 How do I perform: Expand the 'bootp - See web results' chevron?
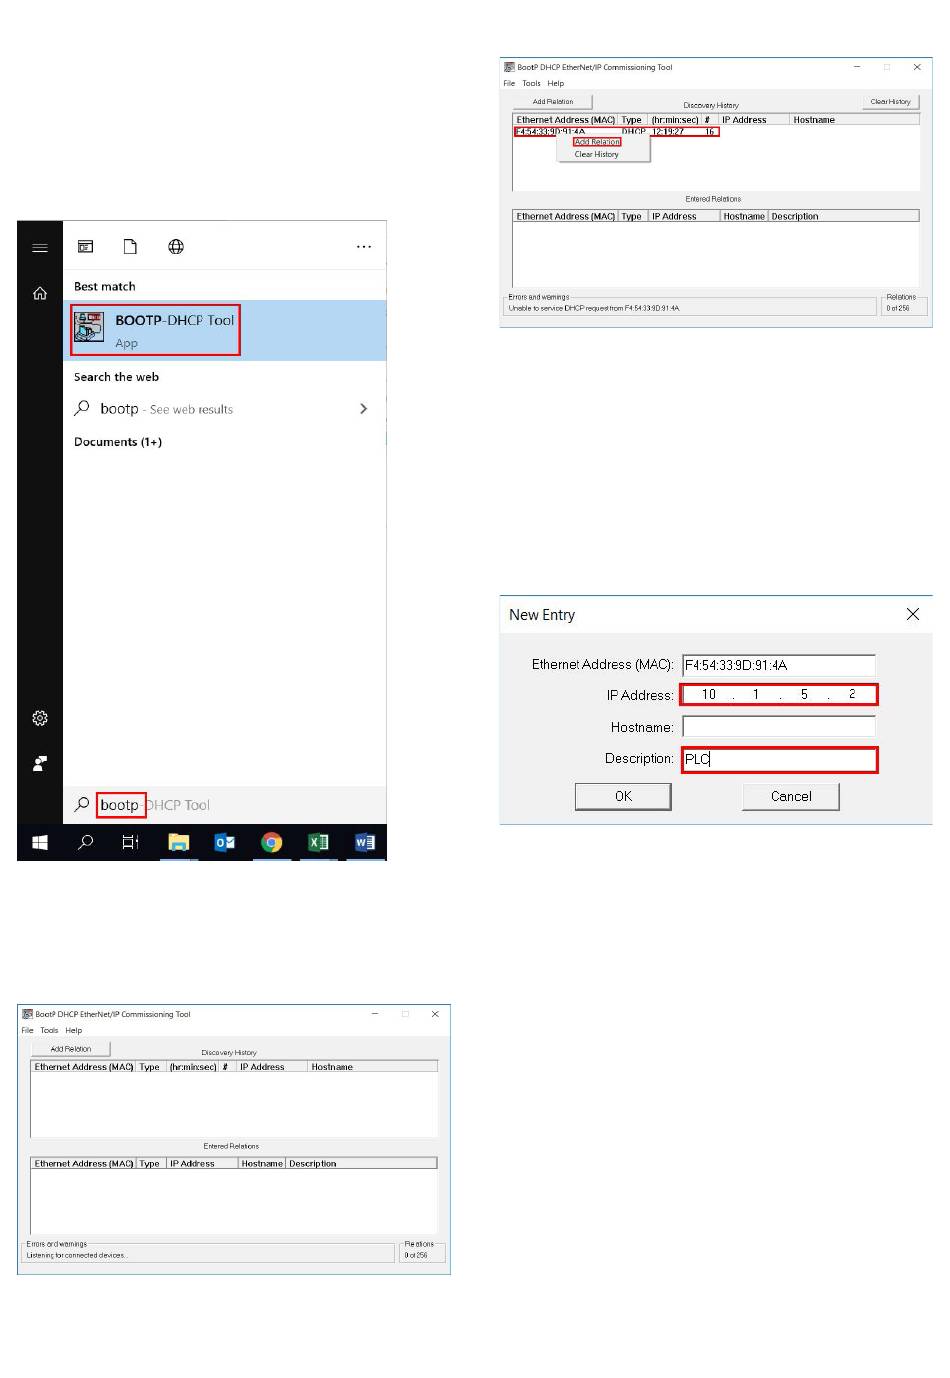(363, 409)
